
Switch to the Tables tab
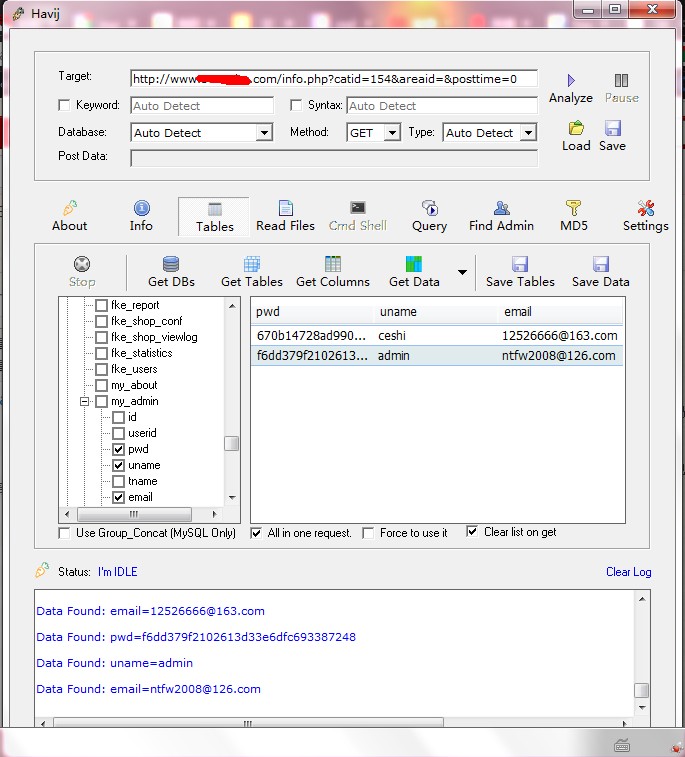point(214,217)
